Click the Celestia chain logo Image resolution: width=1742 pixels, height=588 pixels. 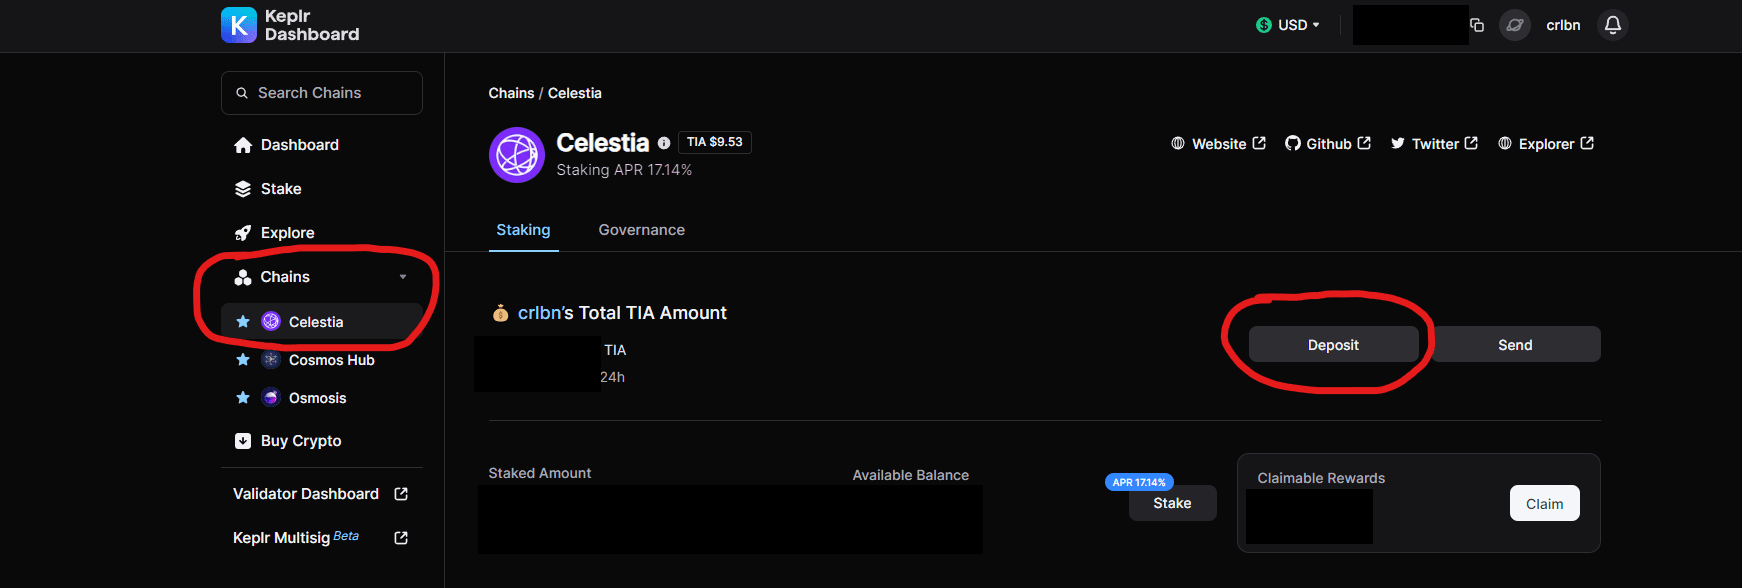516,155
